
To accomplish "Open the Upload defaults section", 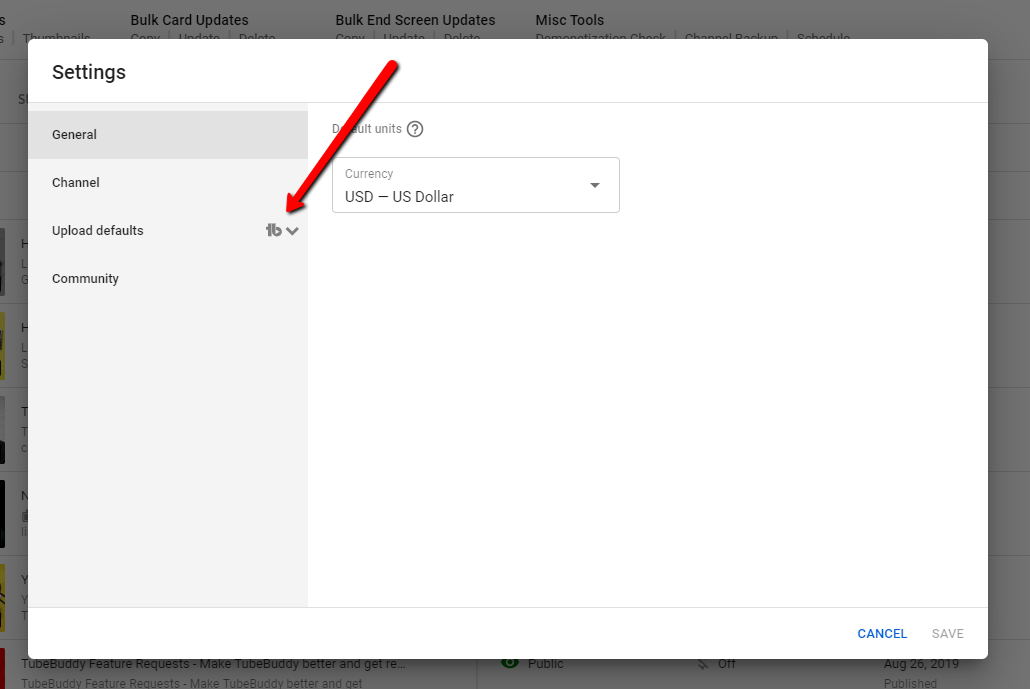I will (x=98, y=231).
